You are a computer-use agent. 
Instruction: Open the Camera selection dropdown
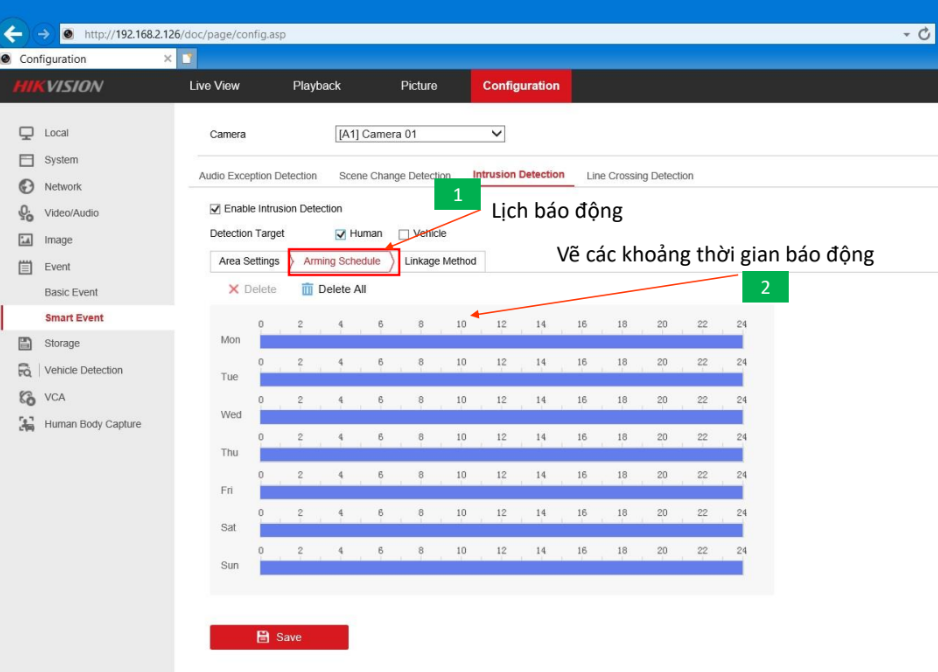point(420,134)
